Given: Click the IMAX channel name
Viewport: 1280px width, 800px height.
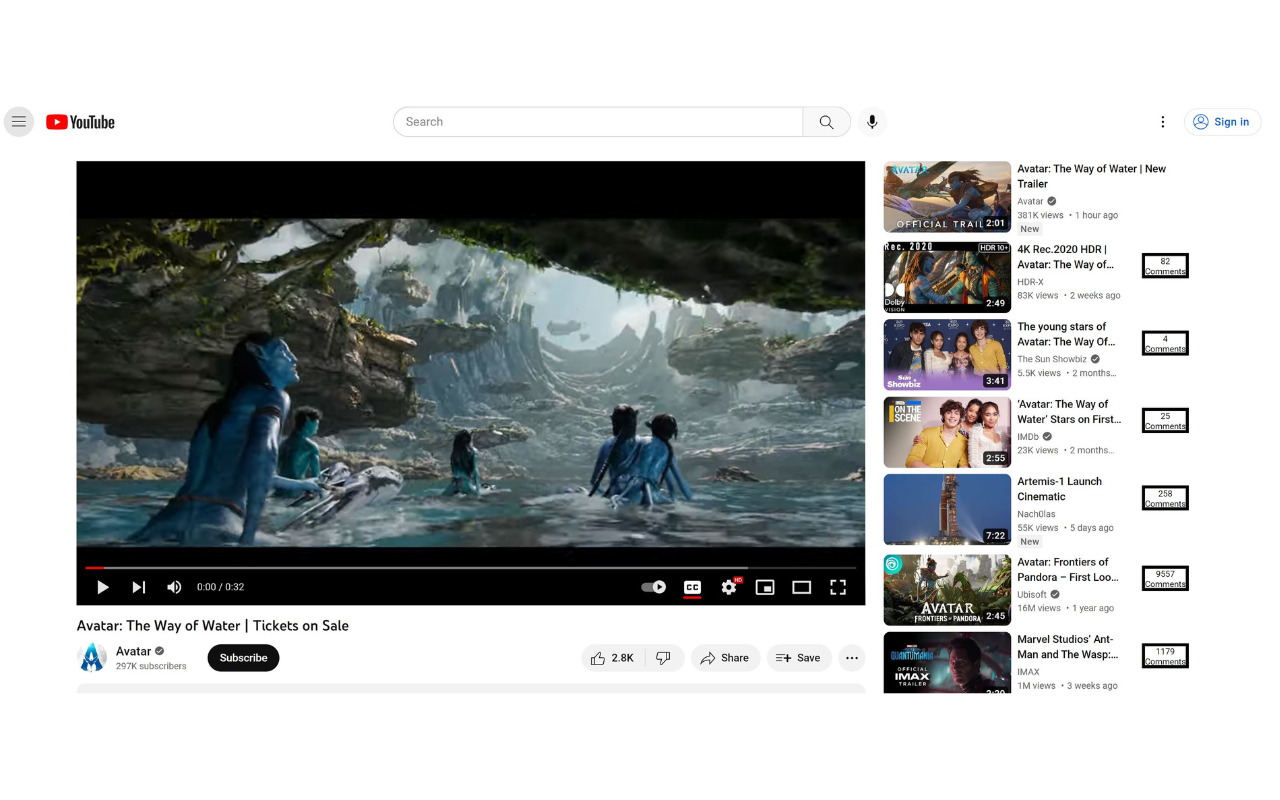Looking at the screenshot, I should (1028, 672).
